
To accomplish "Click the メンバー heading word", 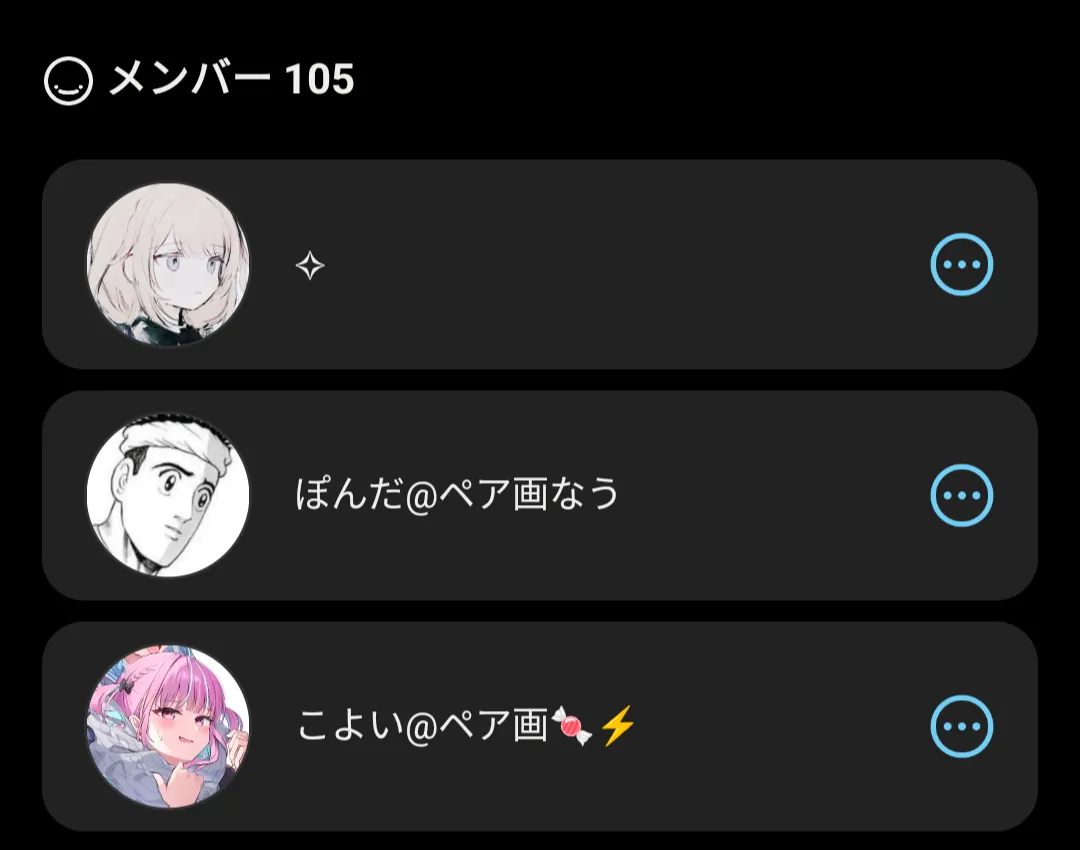I will [189, 78].
